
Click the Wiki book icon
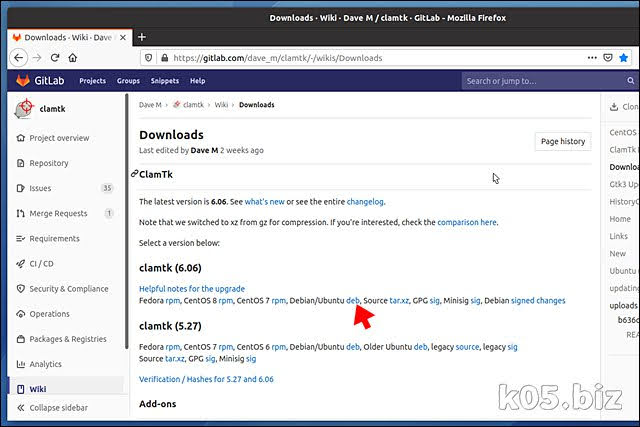20,389
